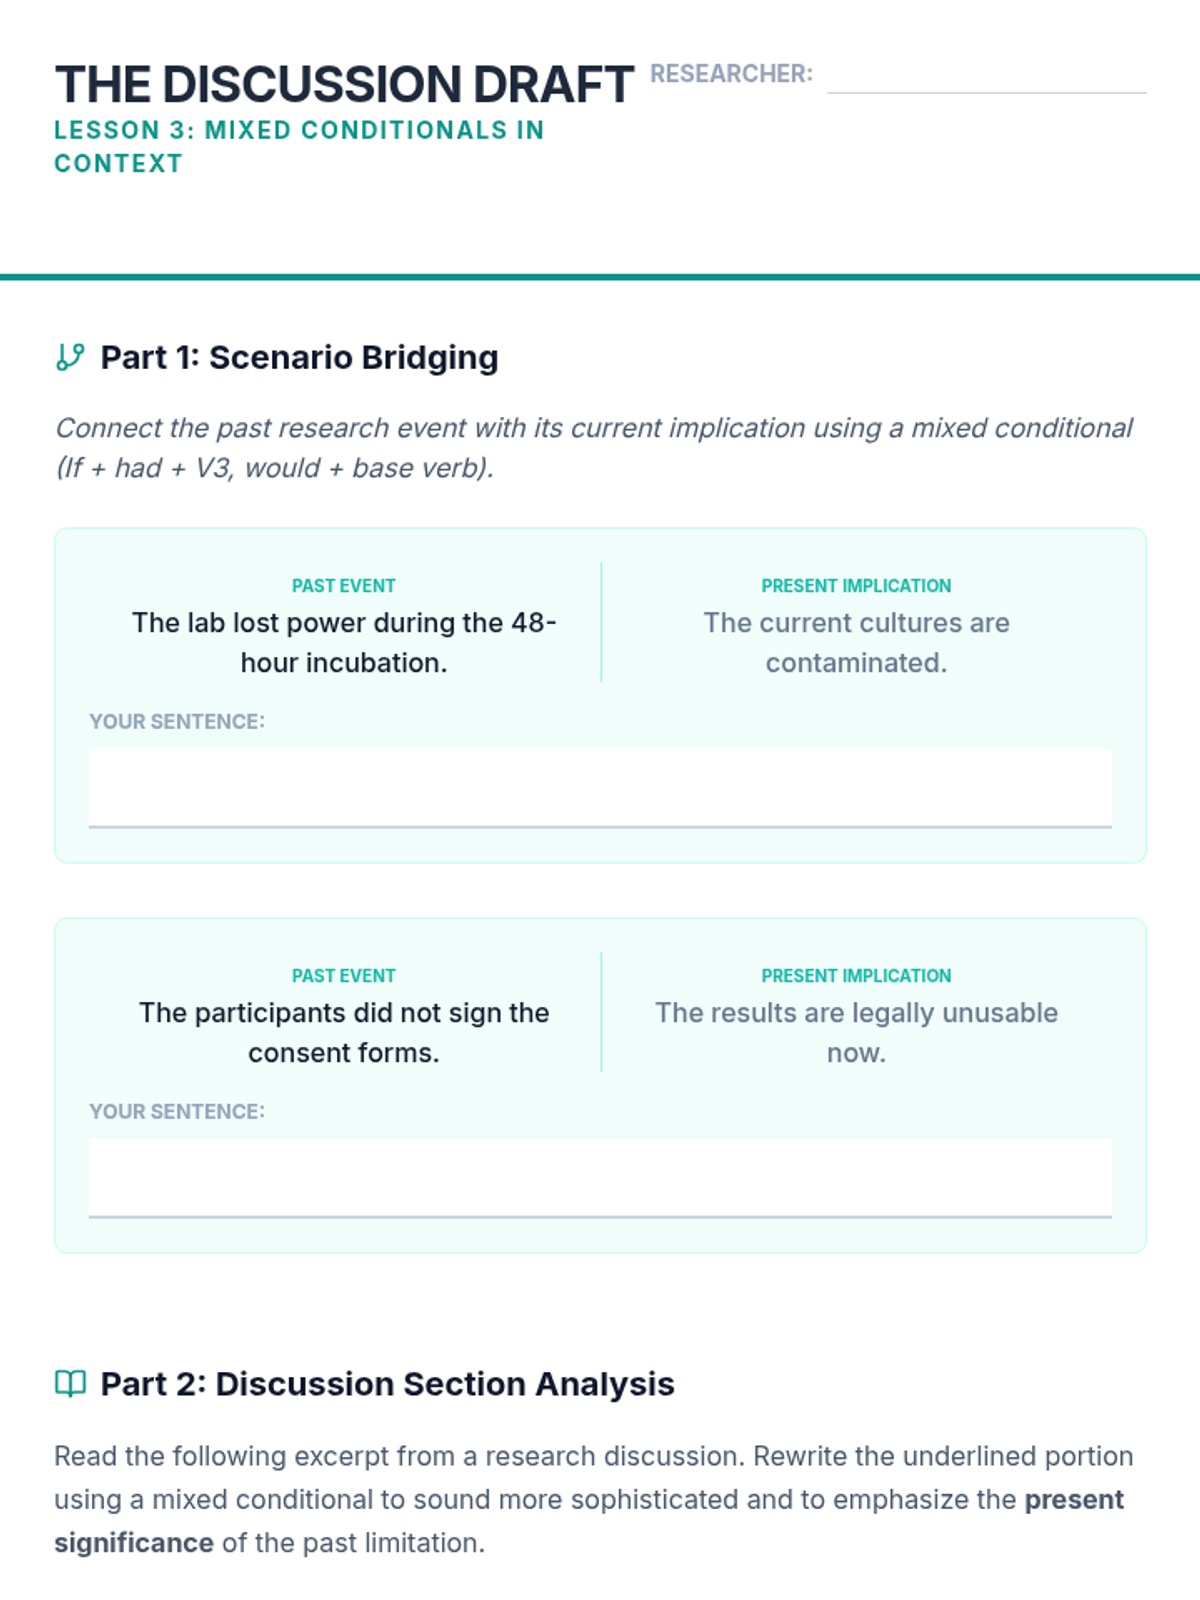Click the Present Implication label above contaminated cultures

(856, 586)
